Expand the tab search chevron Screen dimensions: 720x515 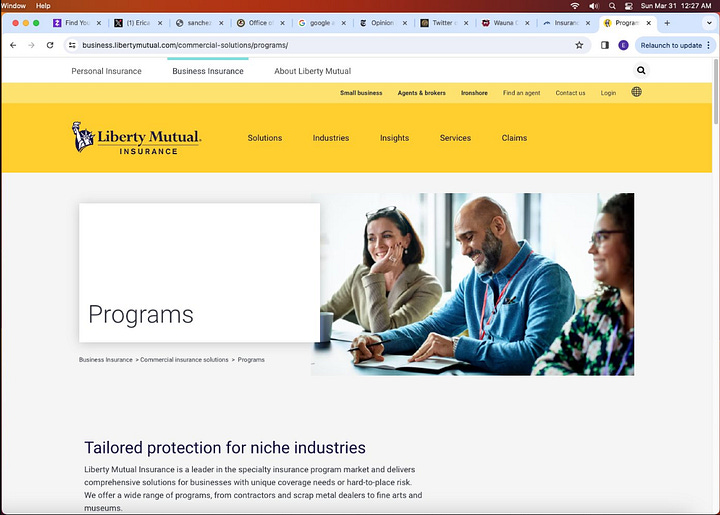tap(709, 23)
